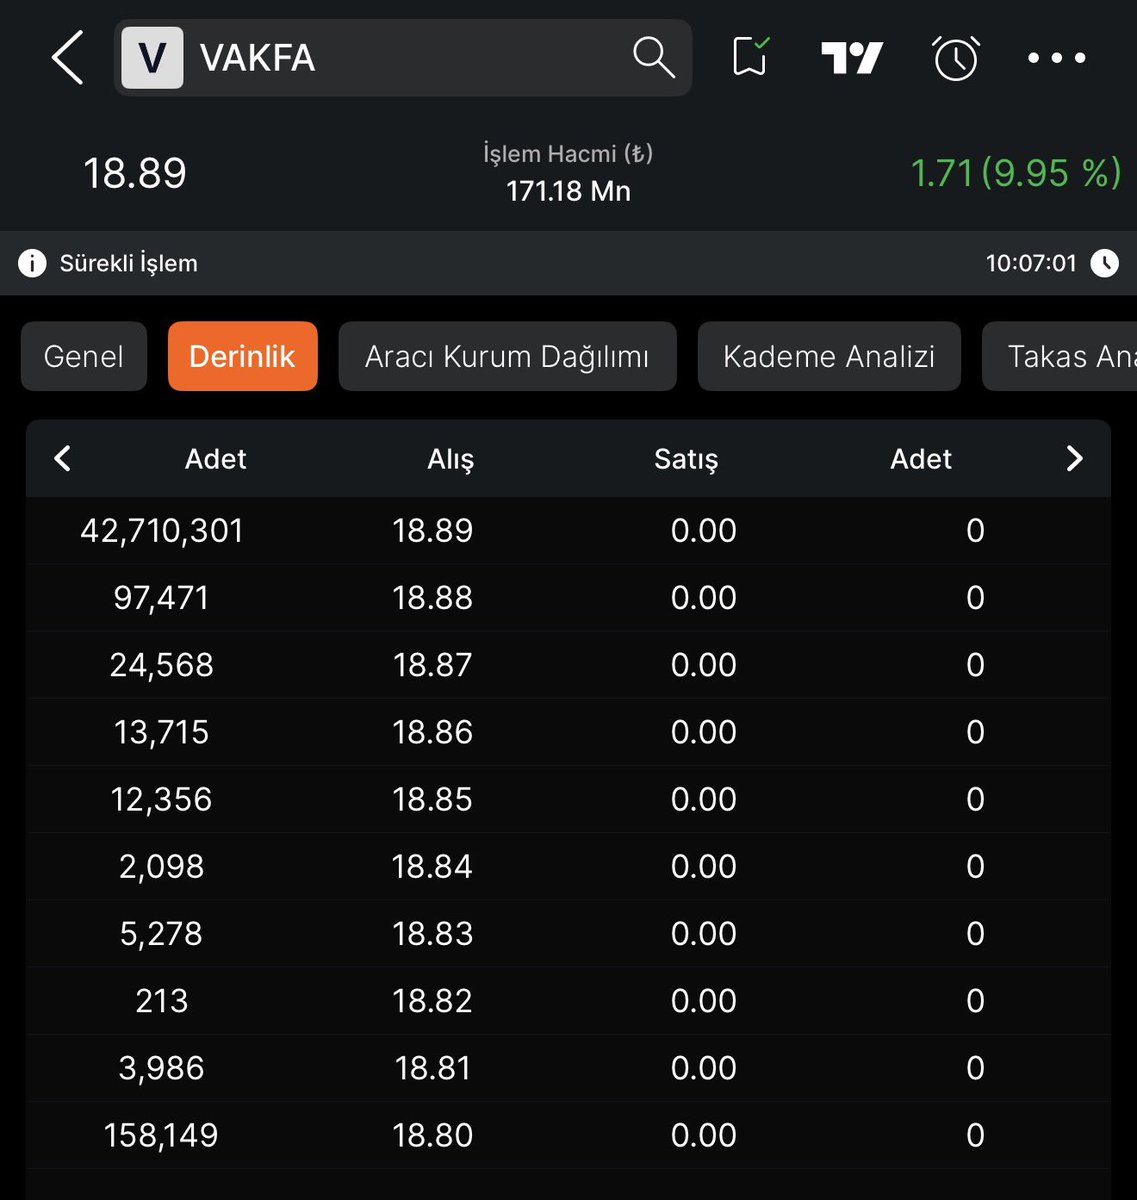Viewport: 1137px width, 1200px height.
Task: Tap the VAKFA stock logo badge
Action: click(x=152, y=58)
